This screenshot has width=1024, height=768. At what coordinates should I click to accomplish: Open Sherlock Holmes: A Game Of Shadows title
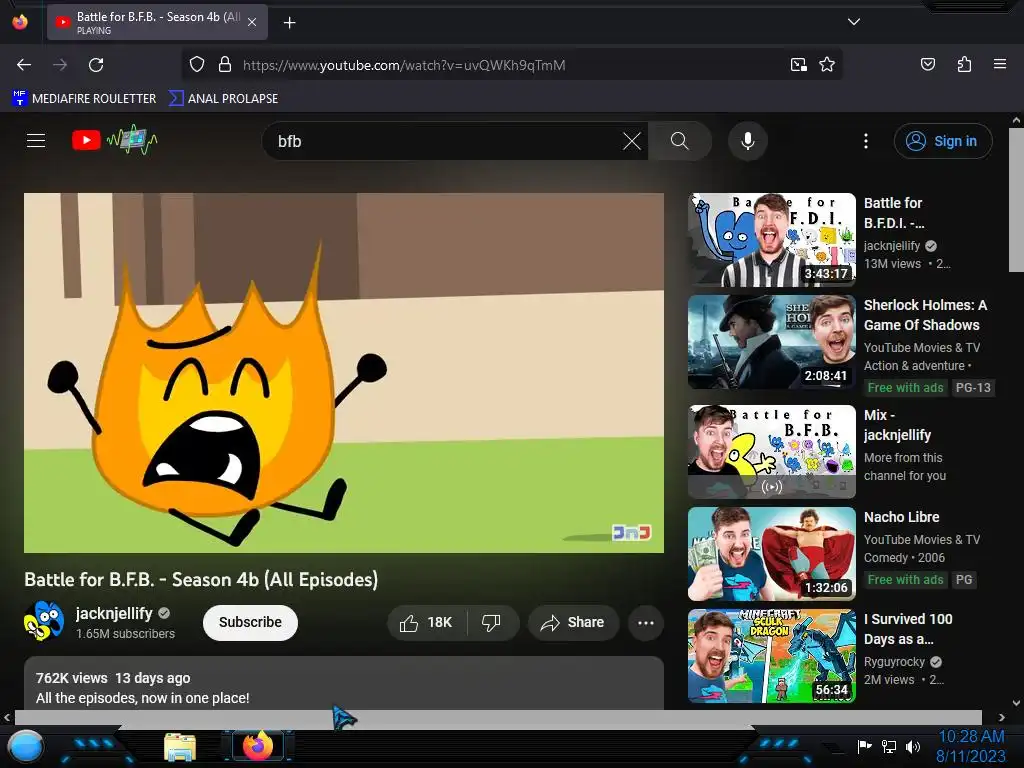(925, 315)
